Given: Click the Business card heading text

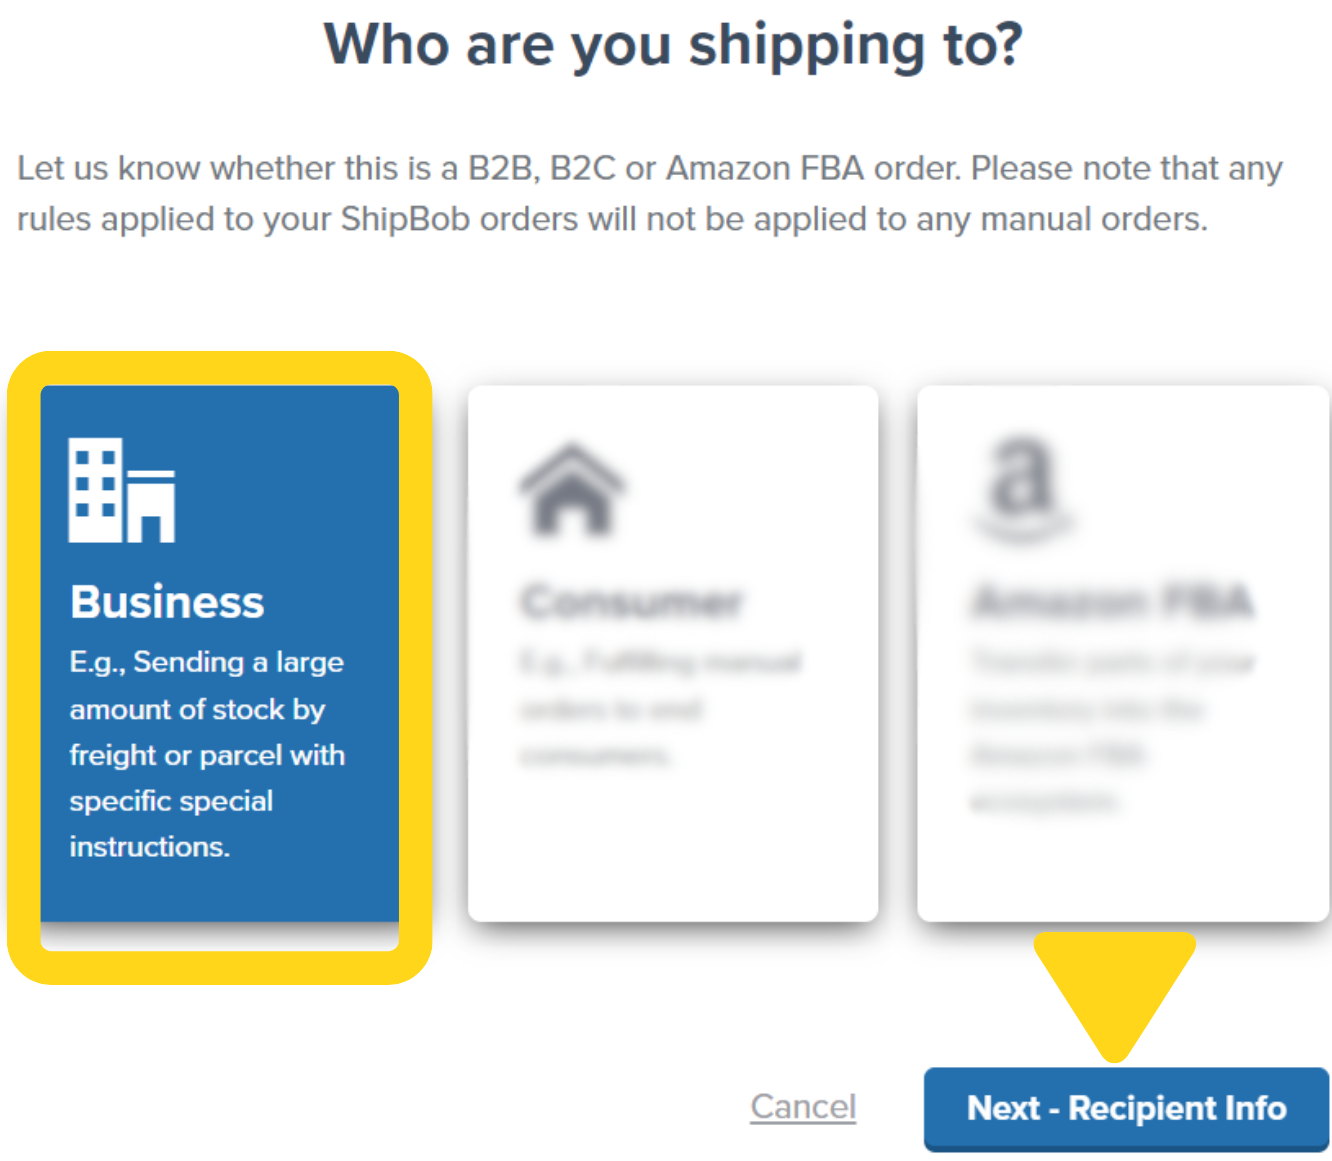Looking at the screenshot, I should 166,601.
